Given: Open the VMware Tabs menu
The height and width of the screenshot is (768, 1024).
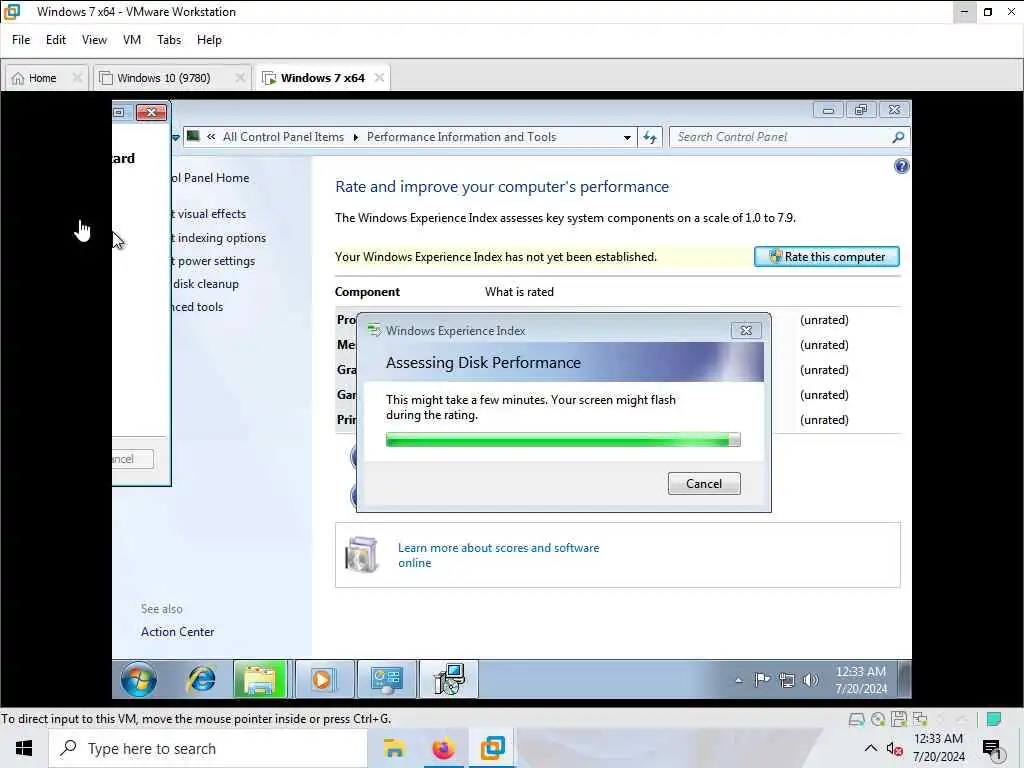Looking at the screenshot, I should pos(168,40).
